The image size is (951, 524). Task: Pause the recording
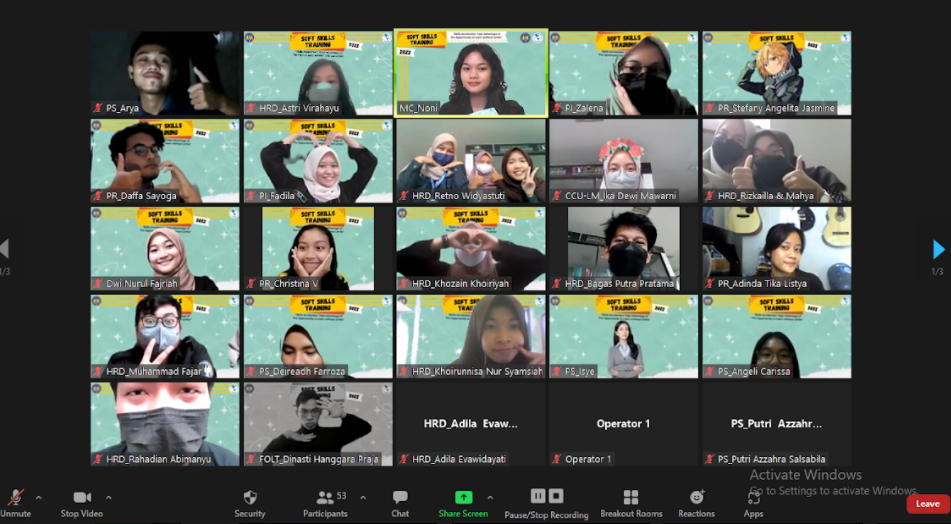point(537,496)
